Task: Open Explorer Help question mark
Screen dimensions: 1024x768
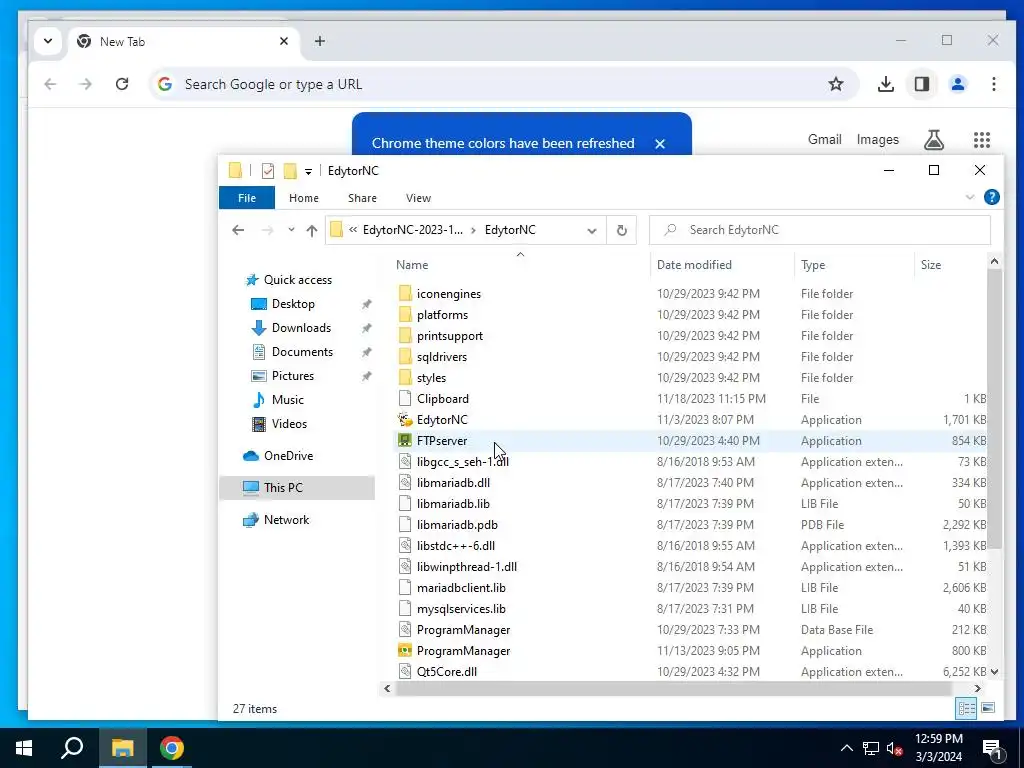Action: (991, 197)
